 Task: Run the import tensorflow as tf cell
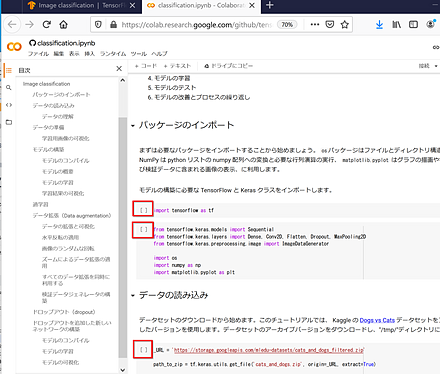click(143, 210)
